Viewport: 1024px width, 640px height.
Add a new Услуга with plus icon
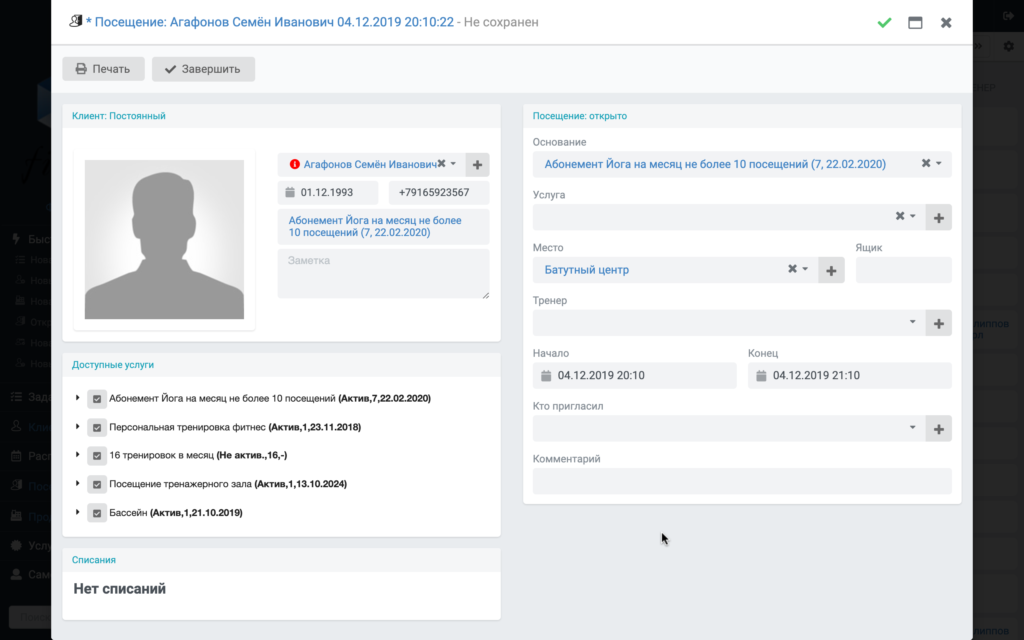(x=938, y=217)
